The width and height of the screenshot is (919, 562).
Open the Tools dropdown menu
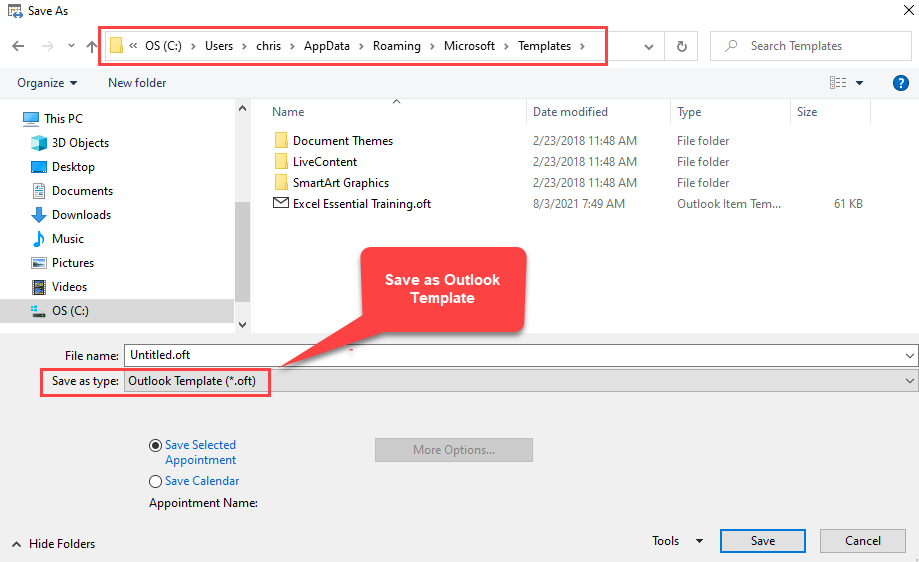[x=677, y=541]
